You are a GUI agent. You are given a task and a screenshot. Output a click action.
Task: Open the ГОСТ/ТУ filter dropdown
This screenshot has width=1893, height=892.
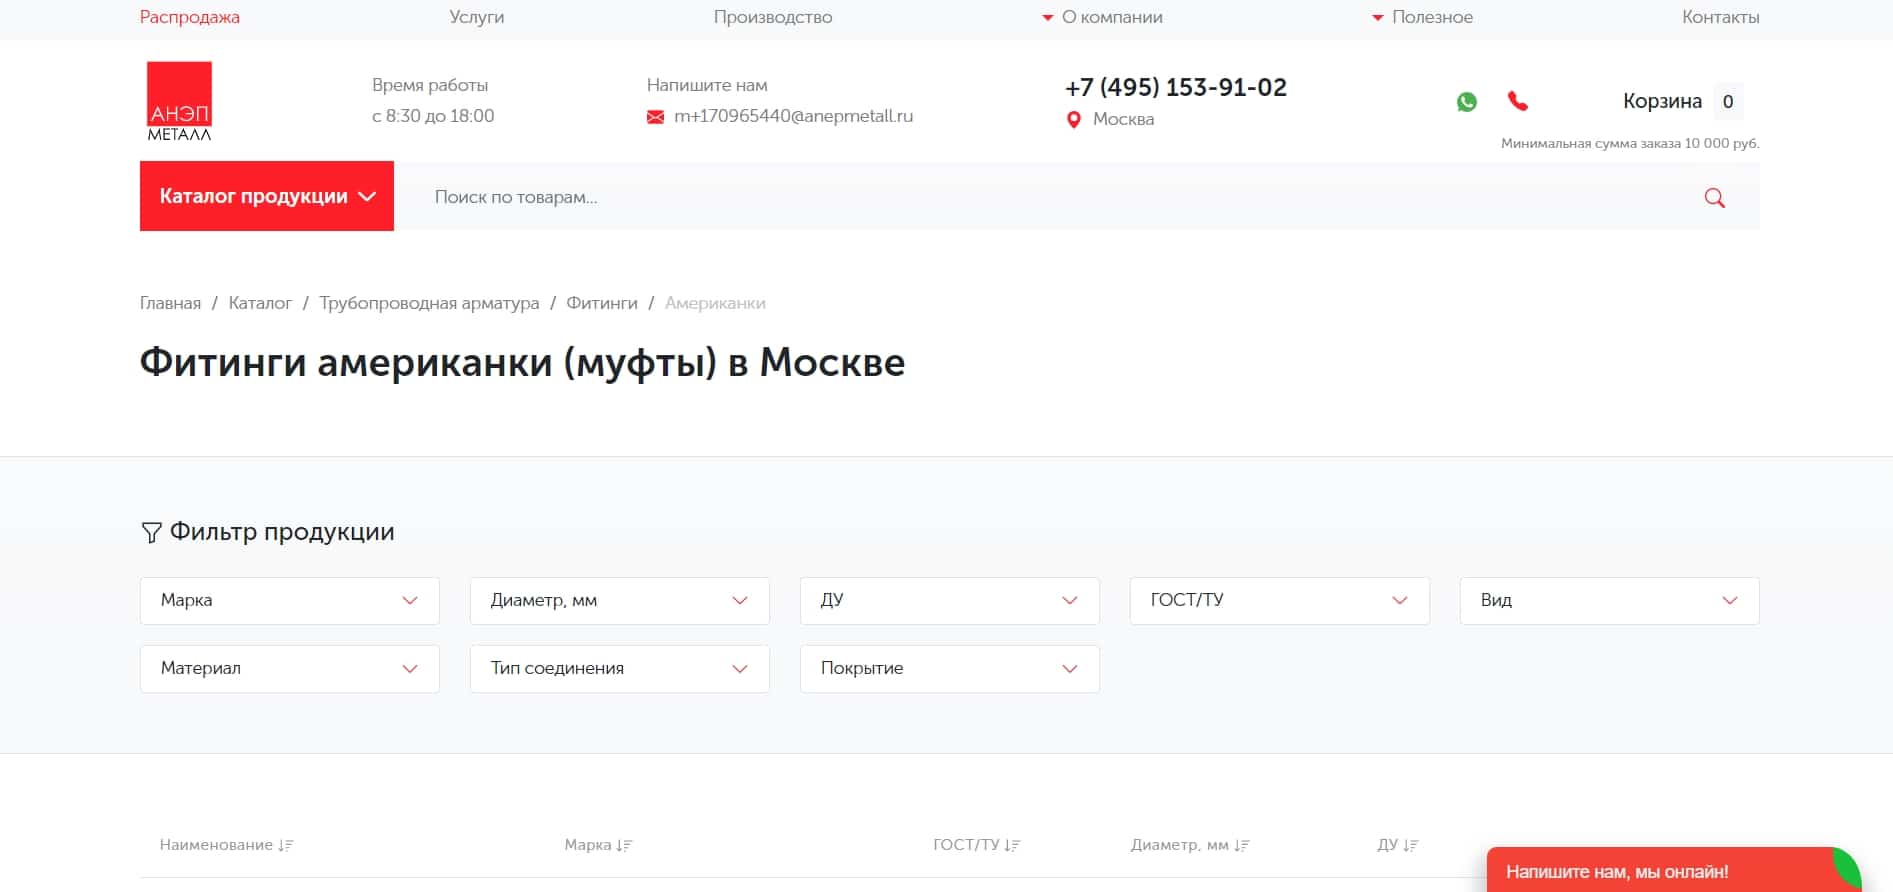(x=1280, y=601)
